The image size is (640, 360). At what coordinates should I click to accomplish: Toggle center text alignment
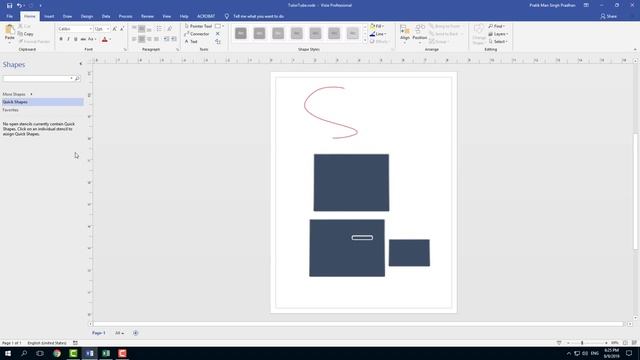coord(142,39)
